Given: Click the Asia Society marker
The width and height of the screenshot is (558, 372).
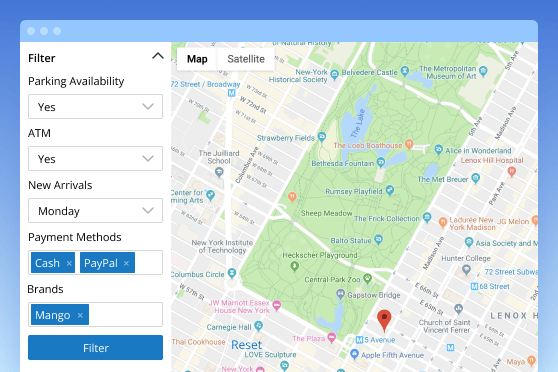Looking at the screenshot, I should coord(469,242).
